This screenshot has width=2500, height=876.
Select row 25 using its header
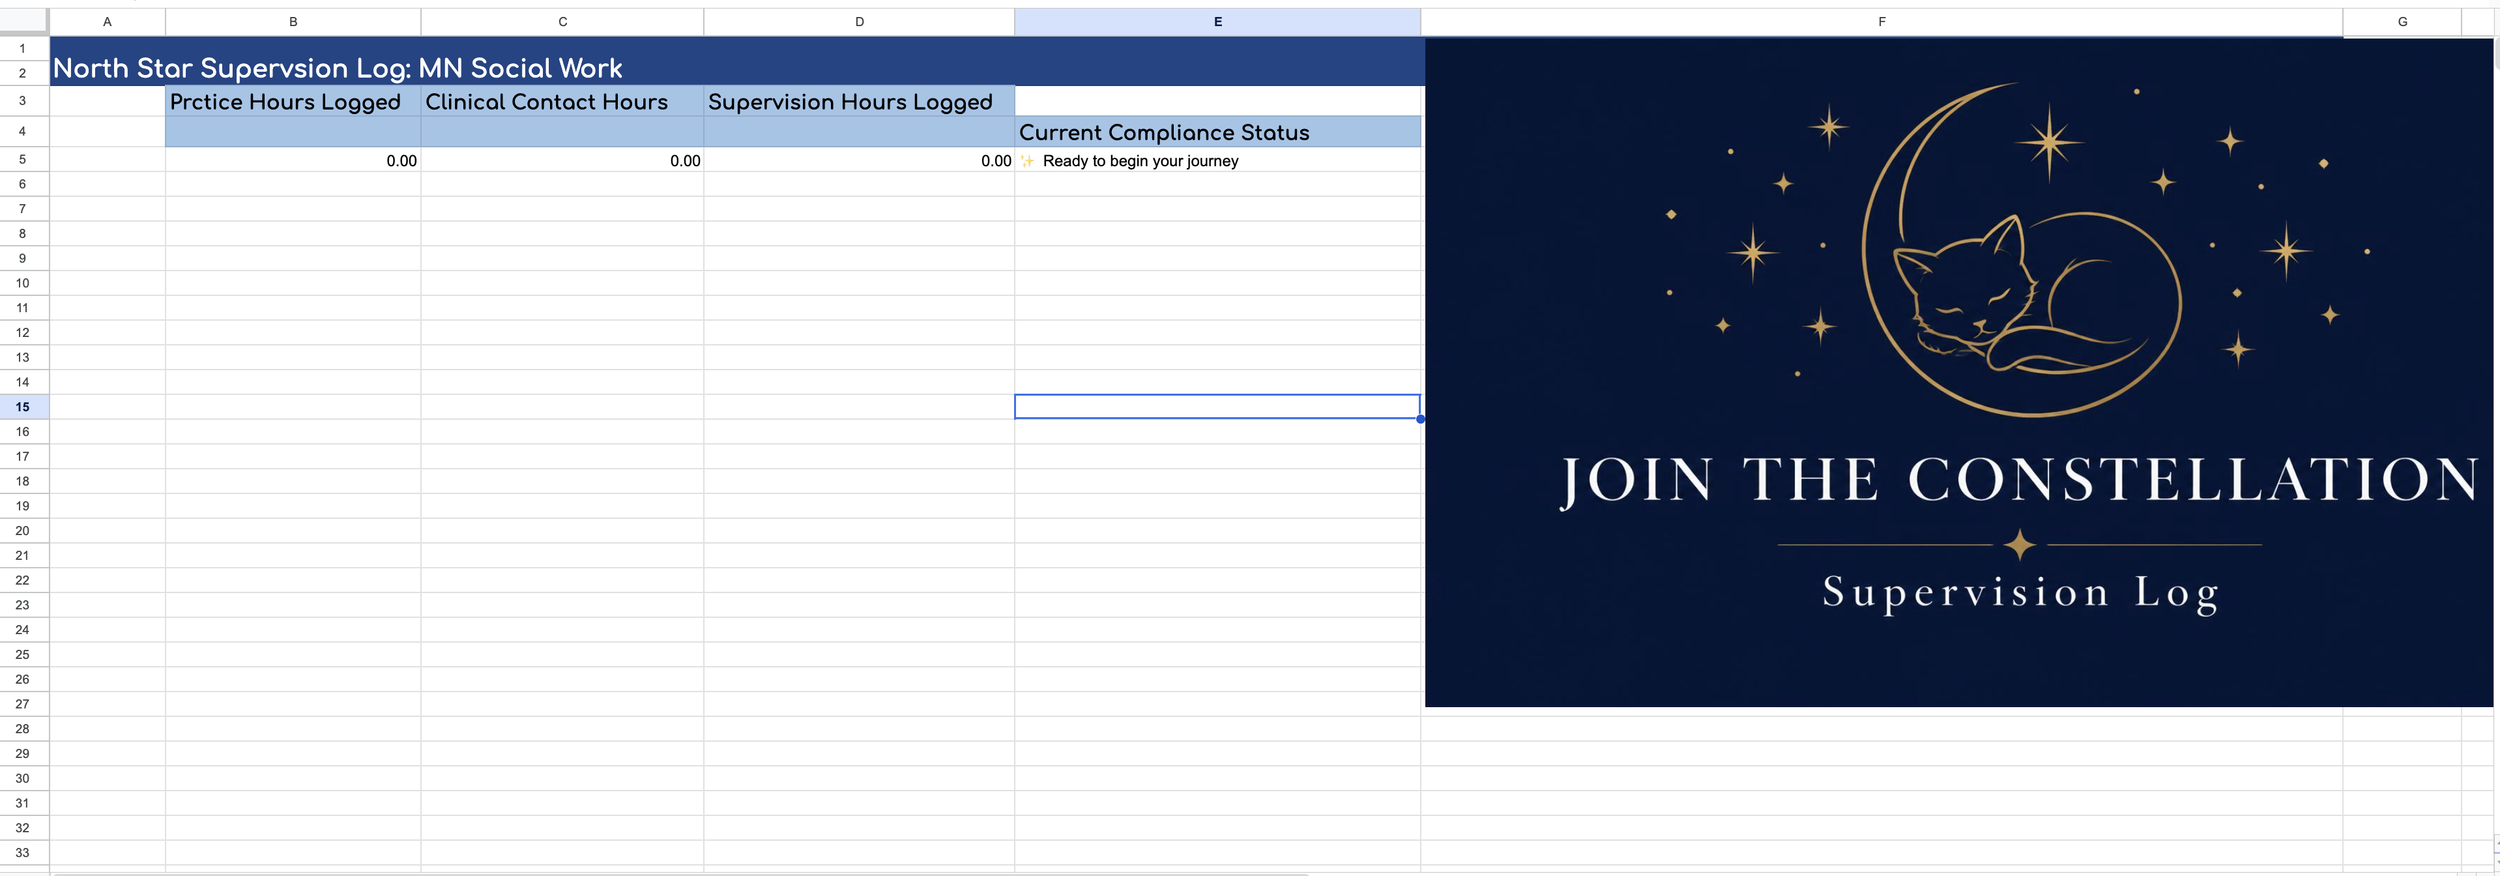tap(23, 655)
